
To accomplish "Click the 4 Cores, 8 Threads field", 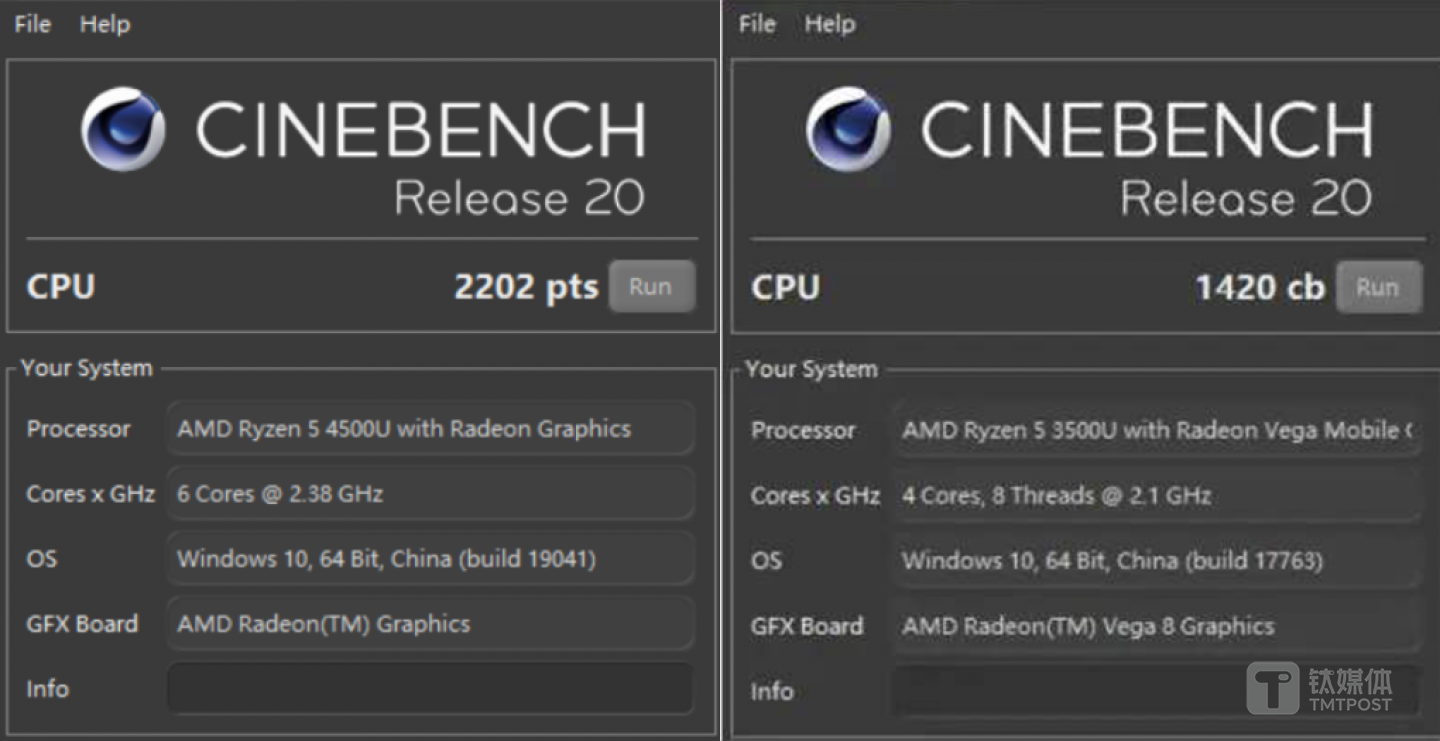I will [x=1155, y=496].
